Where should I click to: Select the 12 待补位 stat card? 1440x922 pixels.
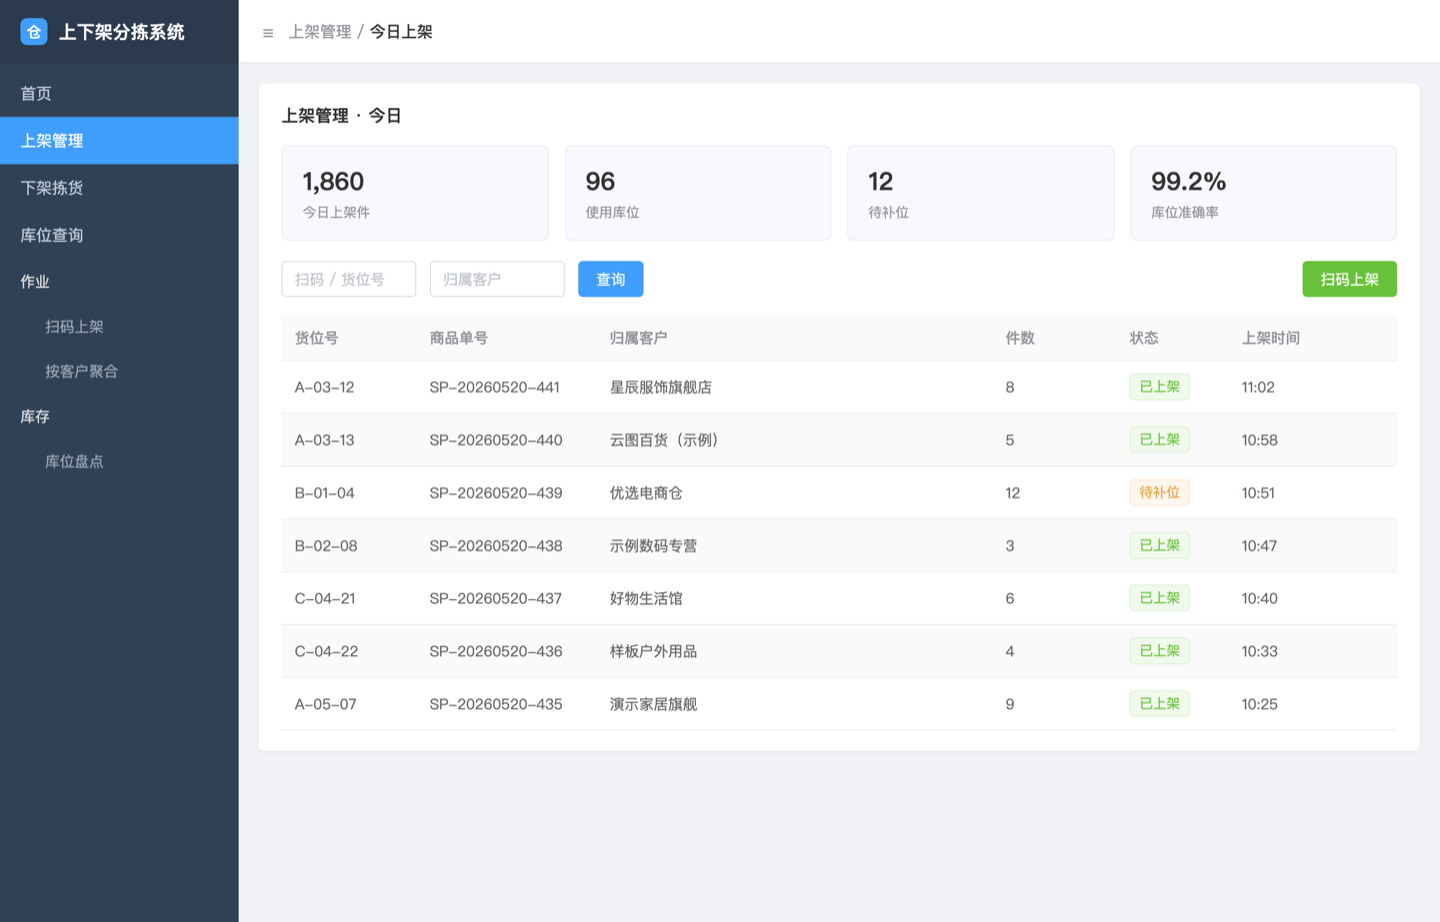[x=981, y=193]
